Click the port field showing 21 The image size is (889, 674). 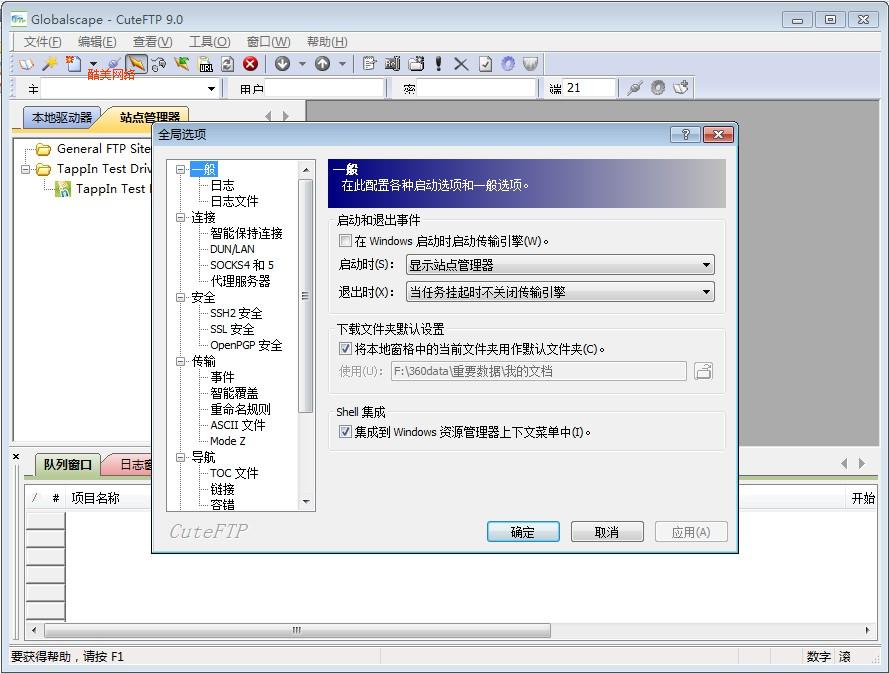pyautogui.click(x=590, y=88)
